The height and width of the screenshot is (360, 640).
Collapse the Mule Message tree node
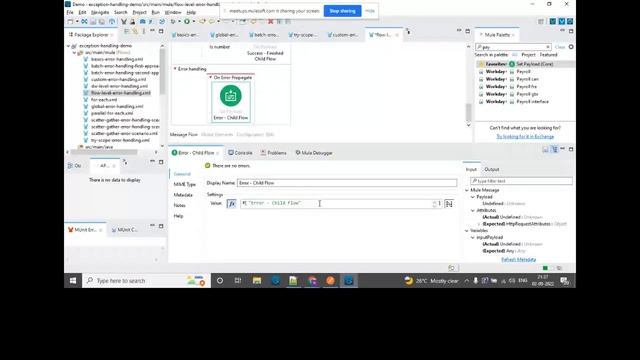pyautogui.click(x=467, y=190)
